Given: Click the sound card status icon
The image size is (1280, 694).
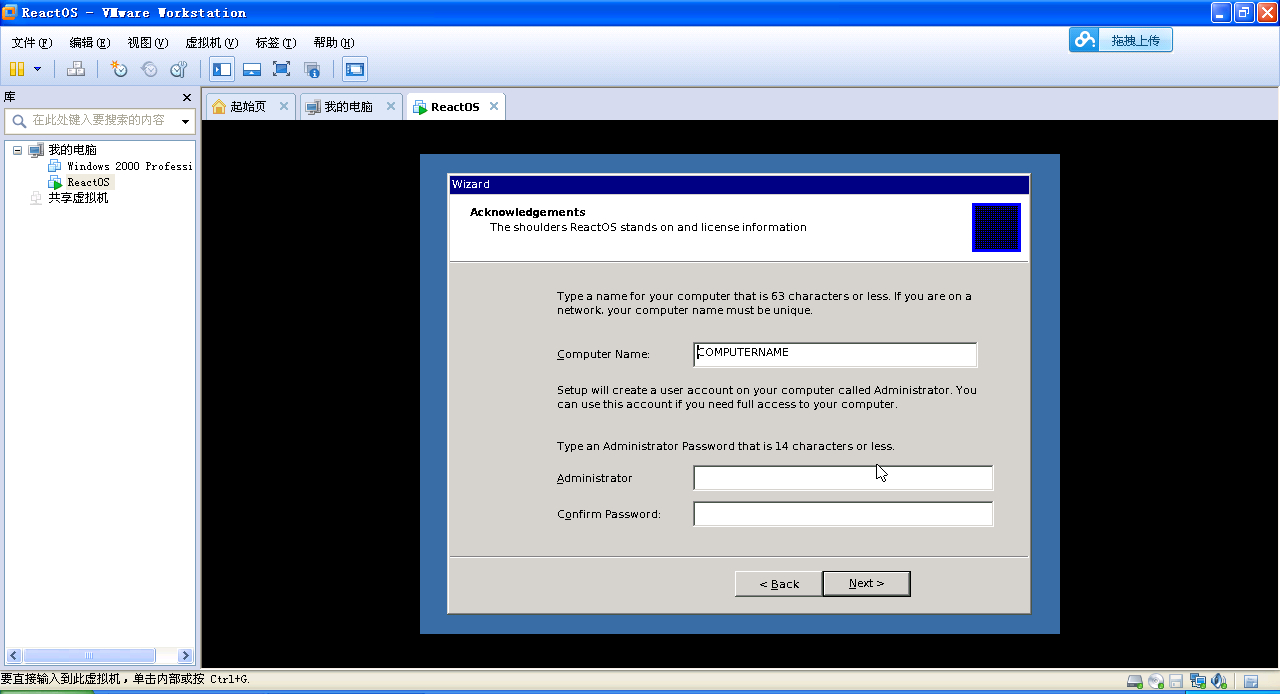Looking at the screenshot, I should (1219, 682).
